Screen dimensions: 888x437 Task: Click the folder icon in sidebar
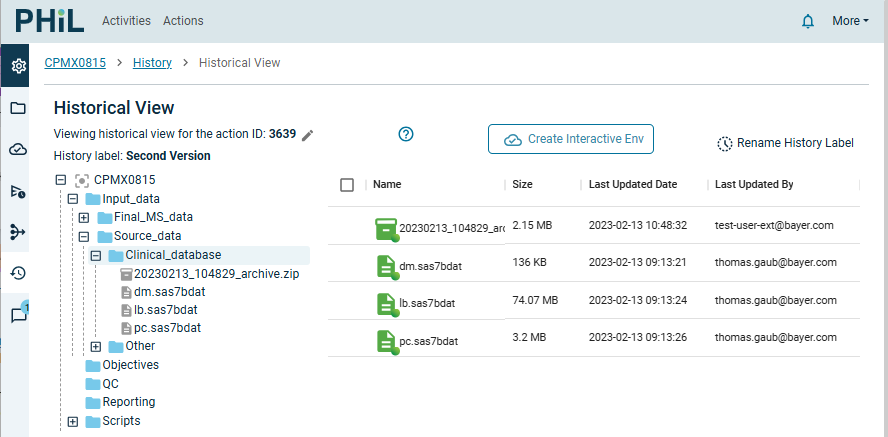[x=18, y=108]
